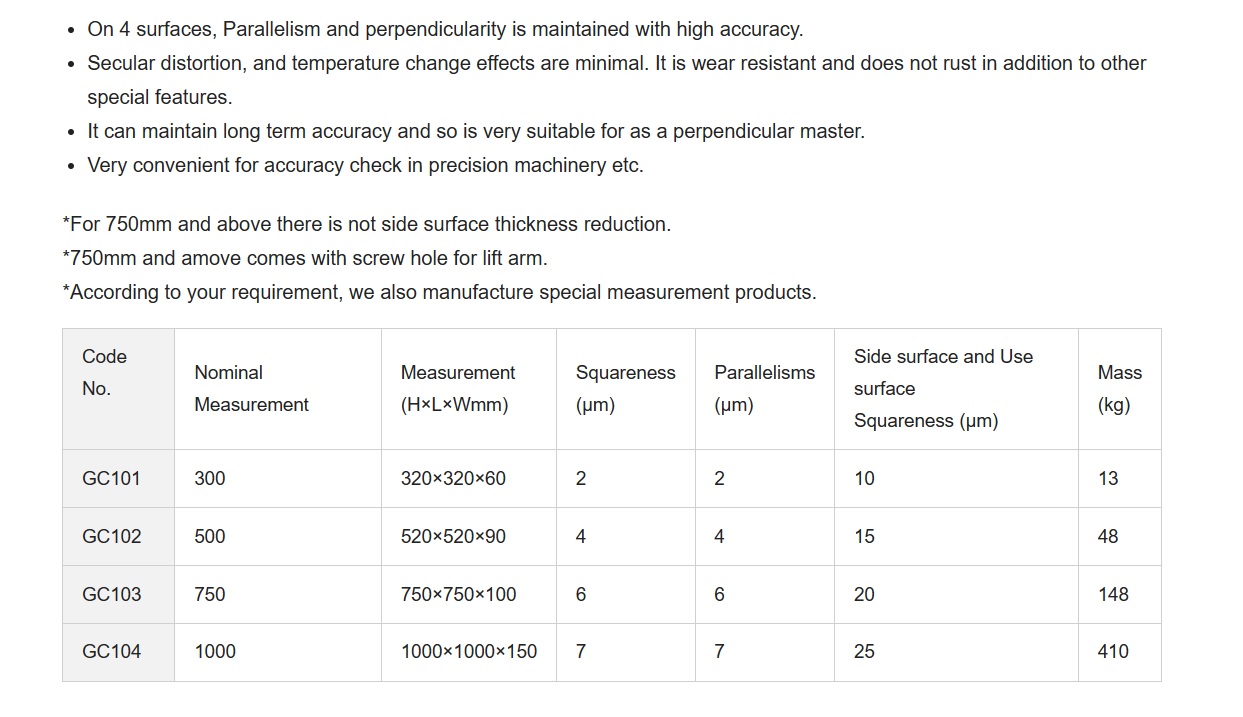The image size is (1243, 717).
Task: Click the 520×520×90 measurement cell
Action: tap(453, 536)
